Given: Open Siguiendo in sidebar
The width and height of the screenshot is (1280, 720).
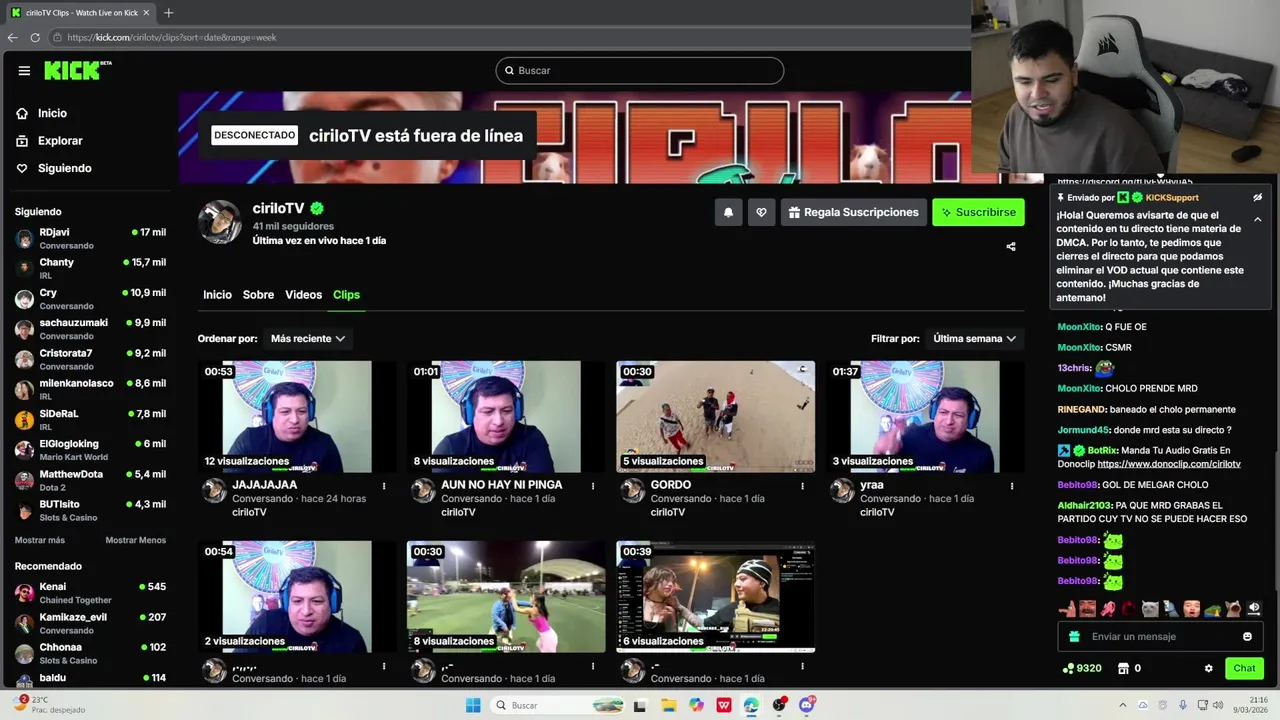Looking at the screenshot, I should pyautogui.click(x=64, y=168).
